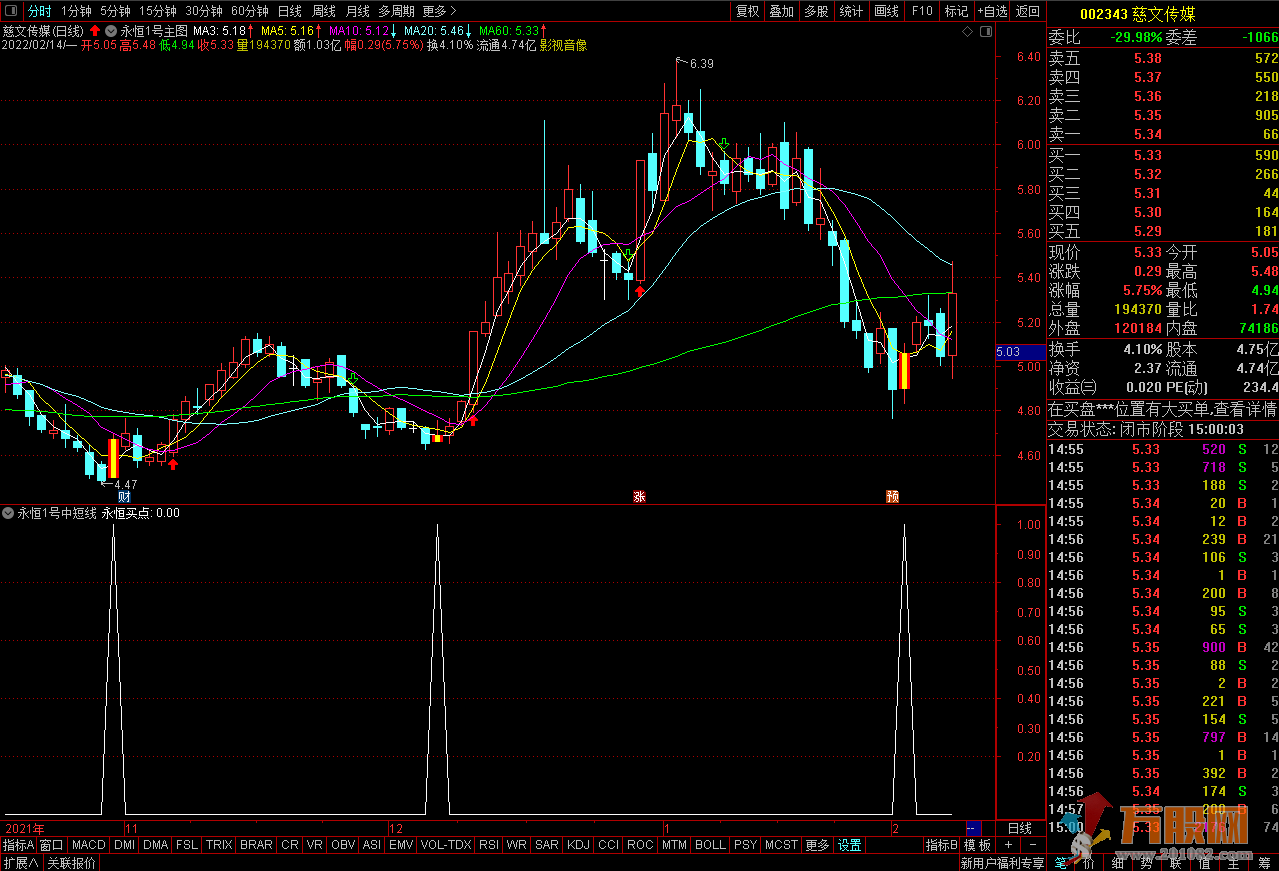Click the 预 marker on the chart
This screenshot has width=1279, height=871.
892,496
